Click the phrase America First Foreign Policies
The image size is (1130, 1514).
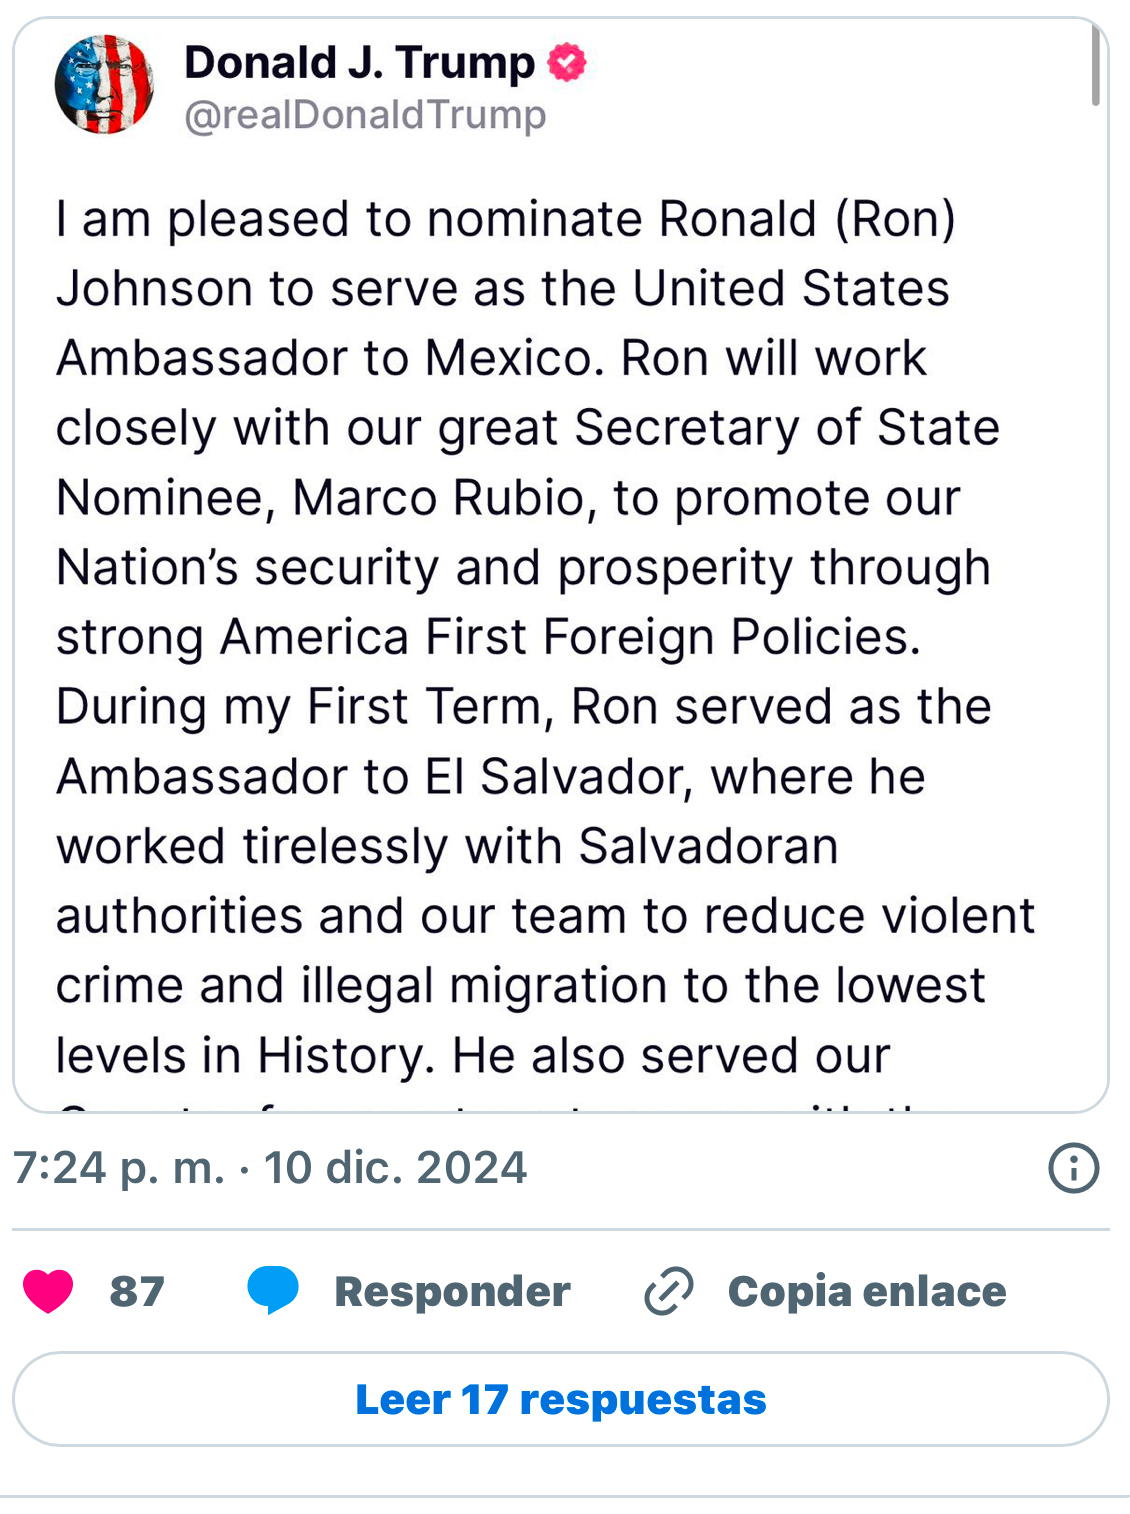pyautogui.click(x=570, y=637)
